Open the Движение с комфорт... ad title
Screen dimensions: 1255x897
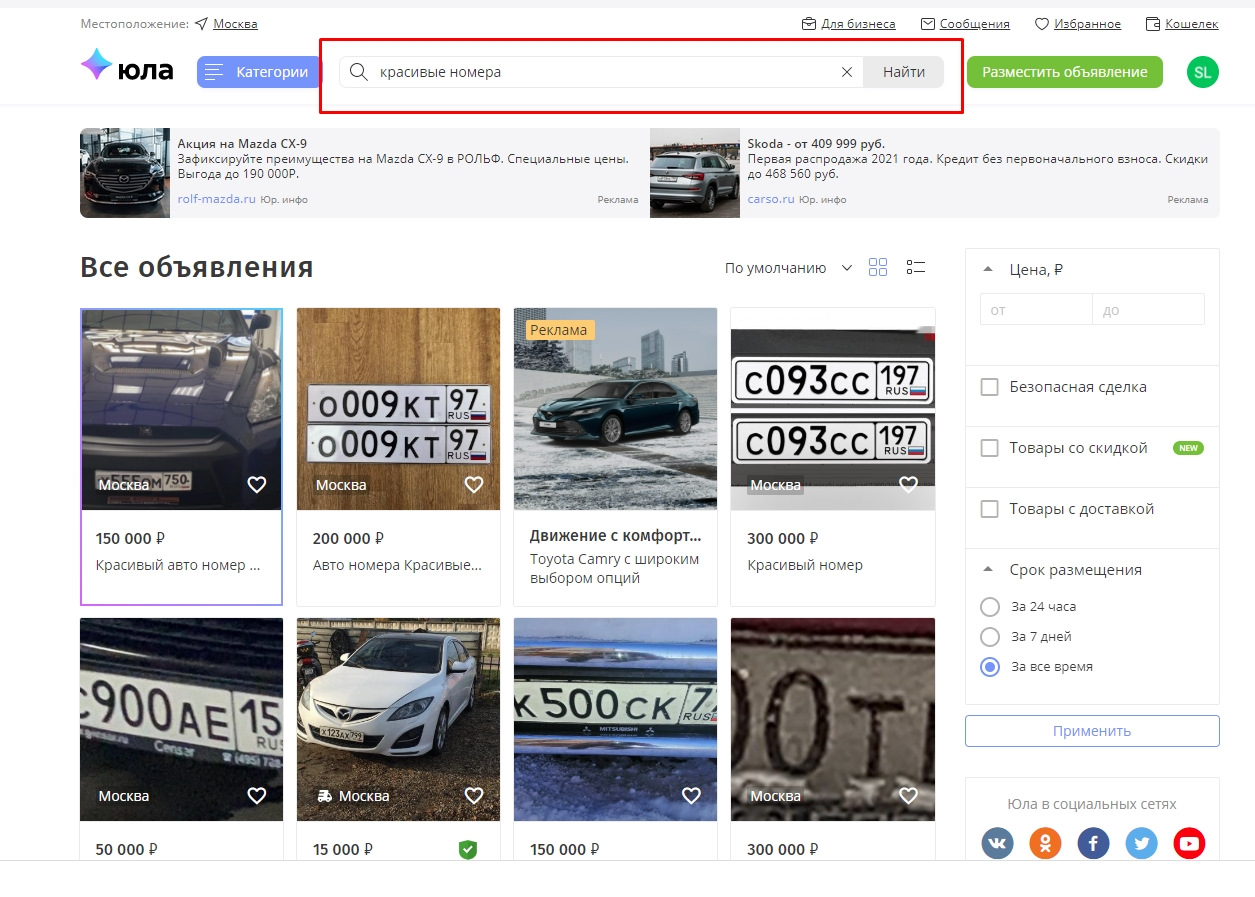pos(615,535)
